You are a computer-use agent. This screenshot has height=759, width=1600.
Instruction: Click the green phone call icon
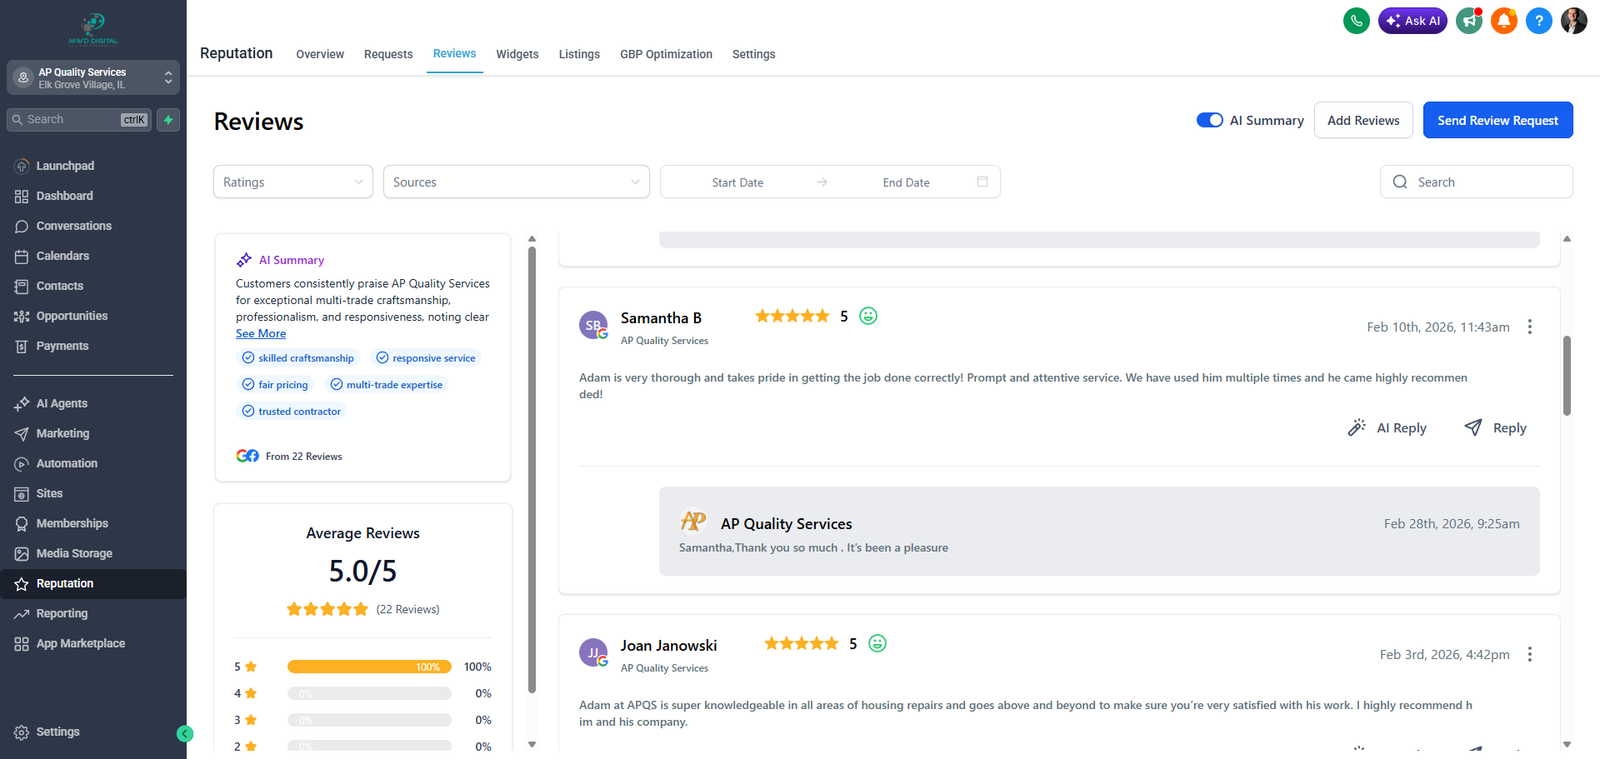pos(1356,20)
